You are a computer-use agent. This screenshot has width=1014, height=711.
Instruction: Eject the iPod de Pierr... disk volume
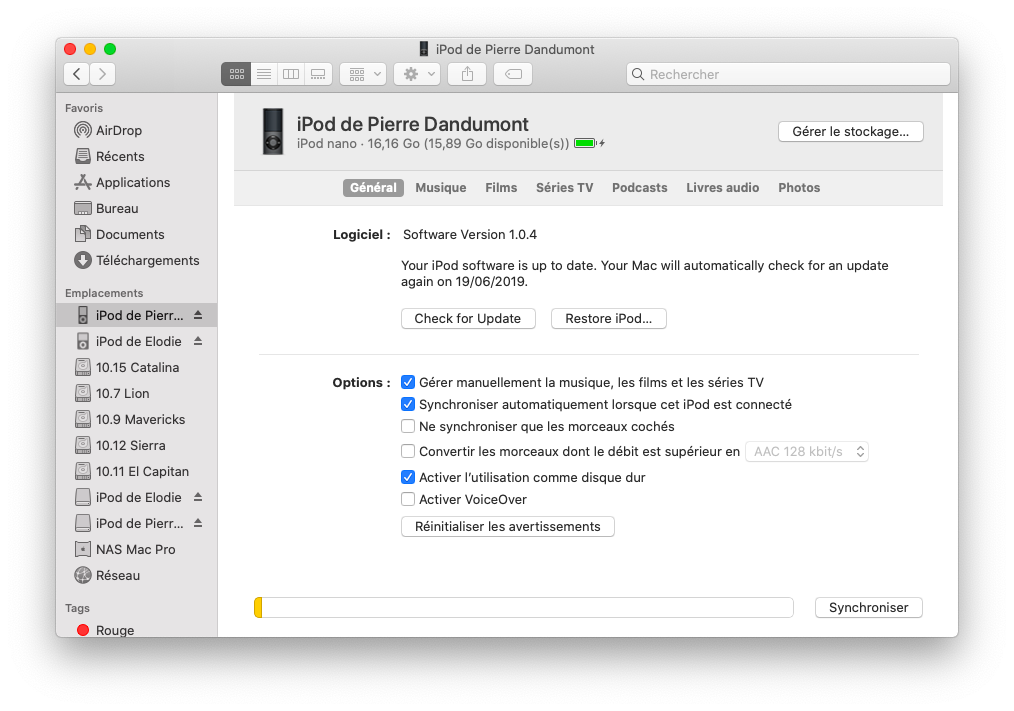tap(199, 523)
